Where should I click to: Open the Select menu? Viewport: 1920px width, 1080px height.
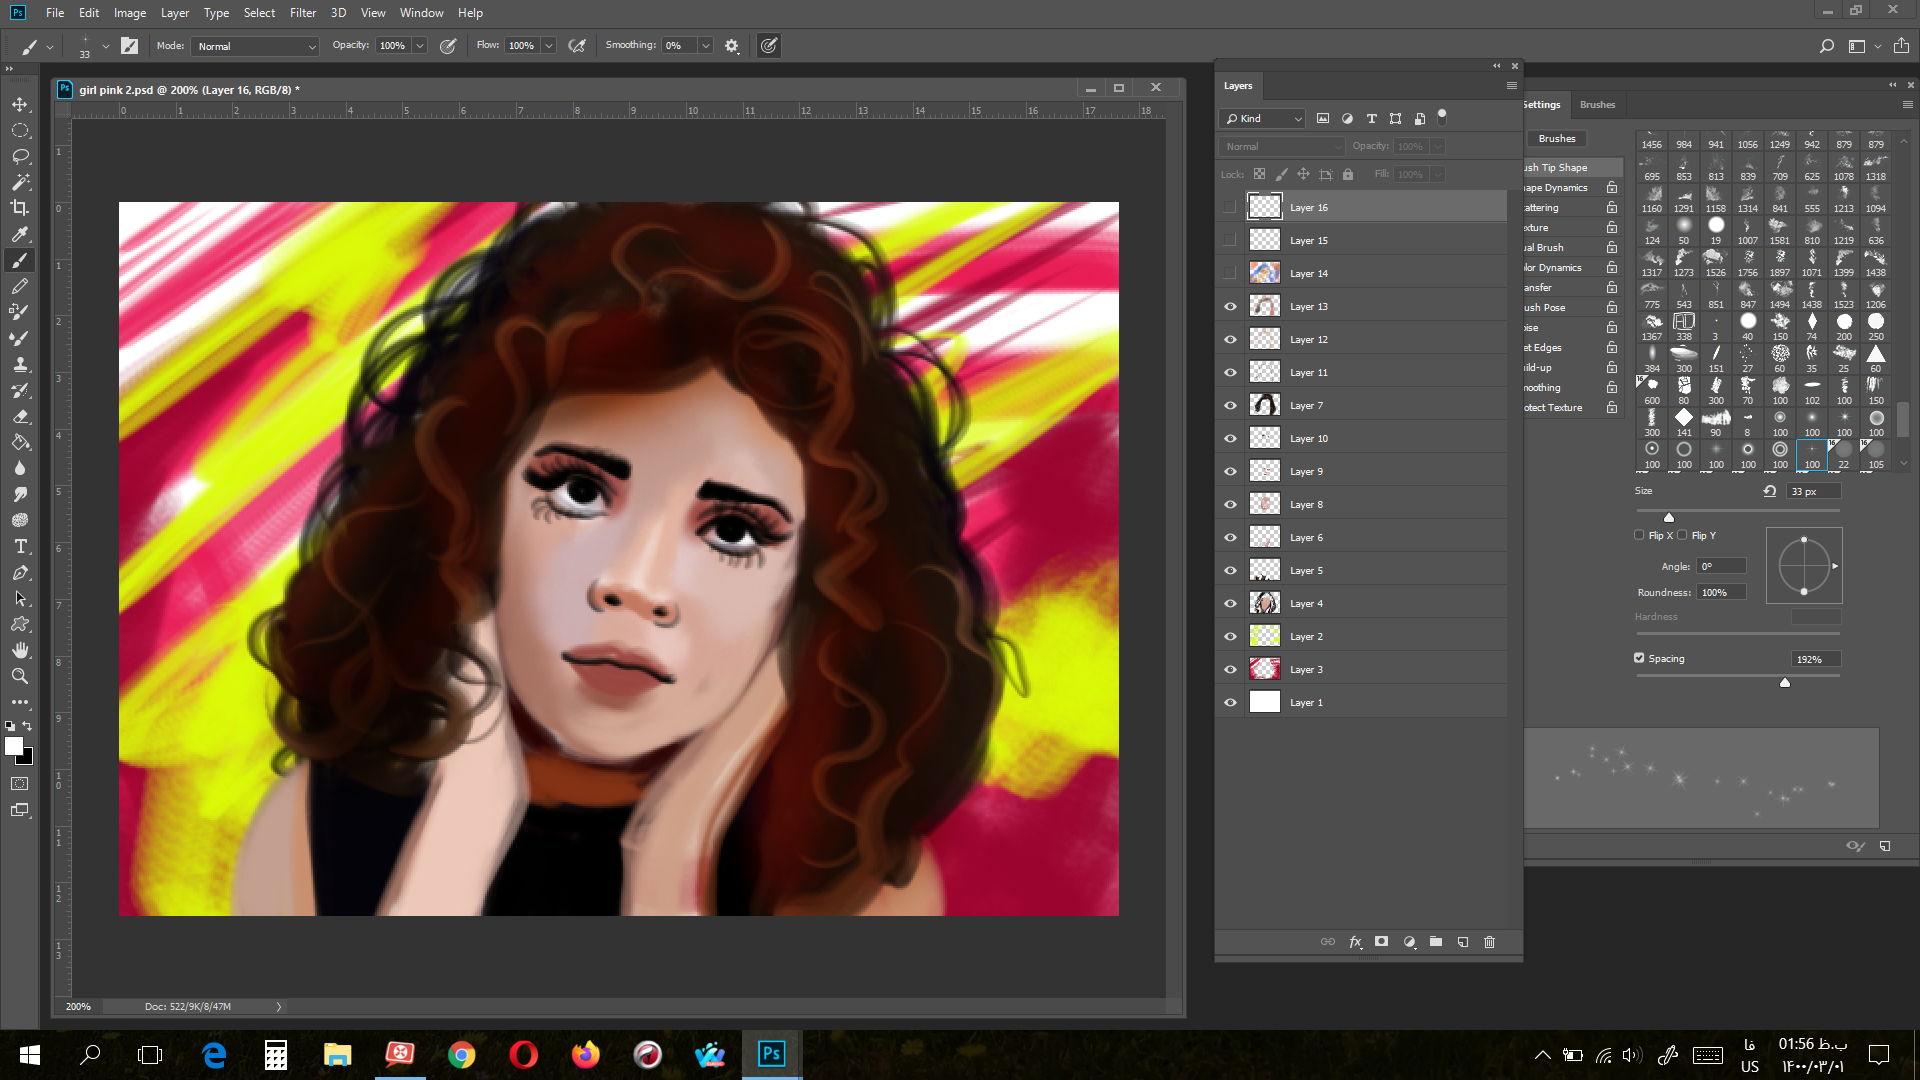pos(259,13)
